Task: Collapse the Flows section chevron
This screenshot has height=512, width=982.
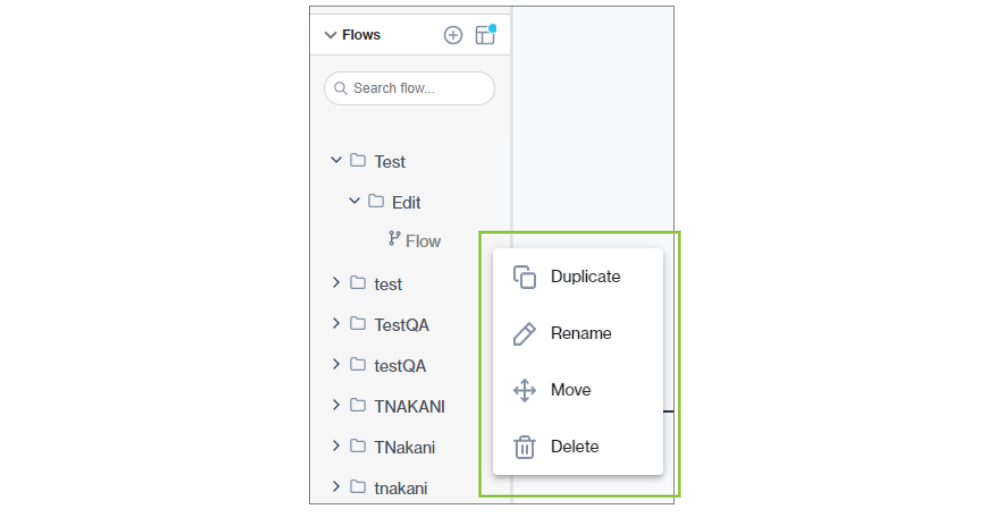Action: coord(331,35)
